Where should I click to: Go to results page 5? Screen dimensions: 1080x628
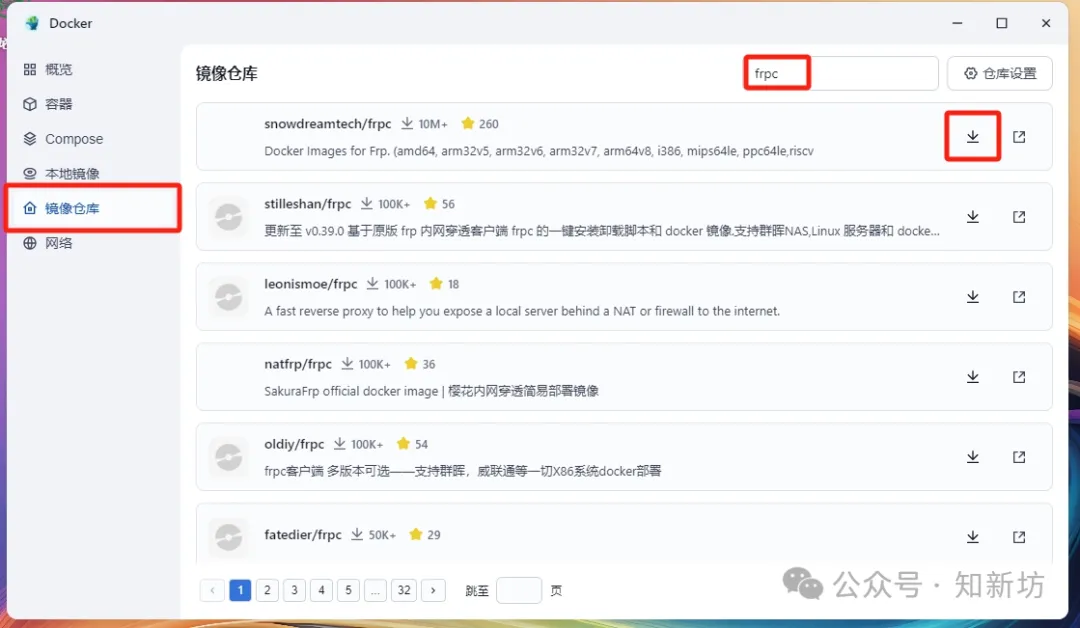pyautogui.click(x=349, y=590)
